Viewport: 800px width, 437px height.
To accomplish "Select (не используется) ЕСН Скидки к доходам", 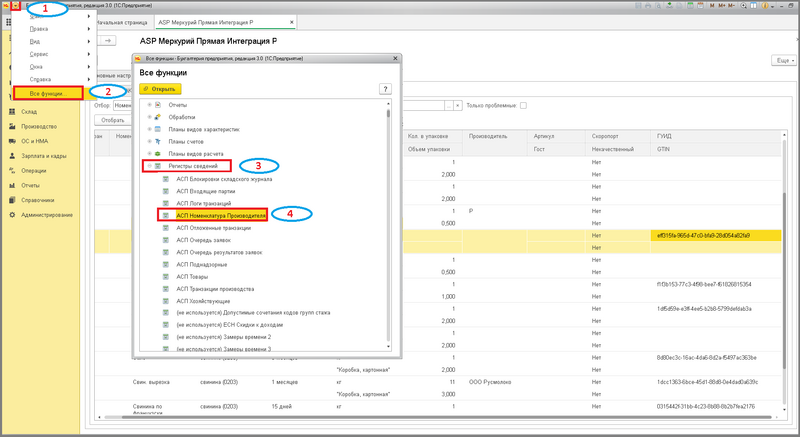I will point(230,325).
